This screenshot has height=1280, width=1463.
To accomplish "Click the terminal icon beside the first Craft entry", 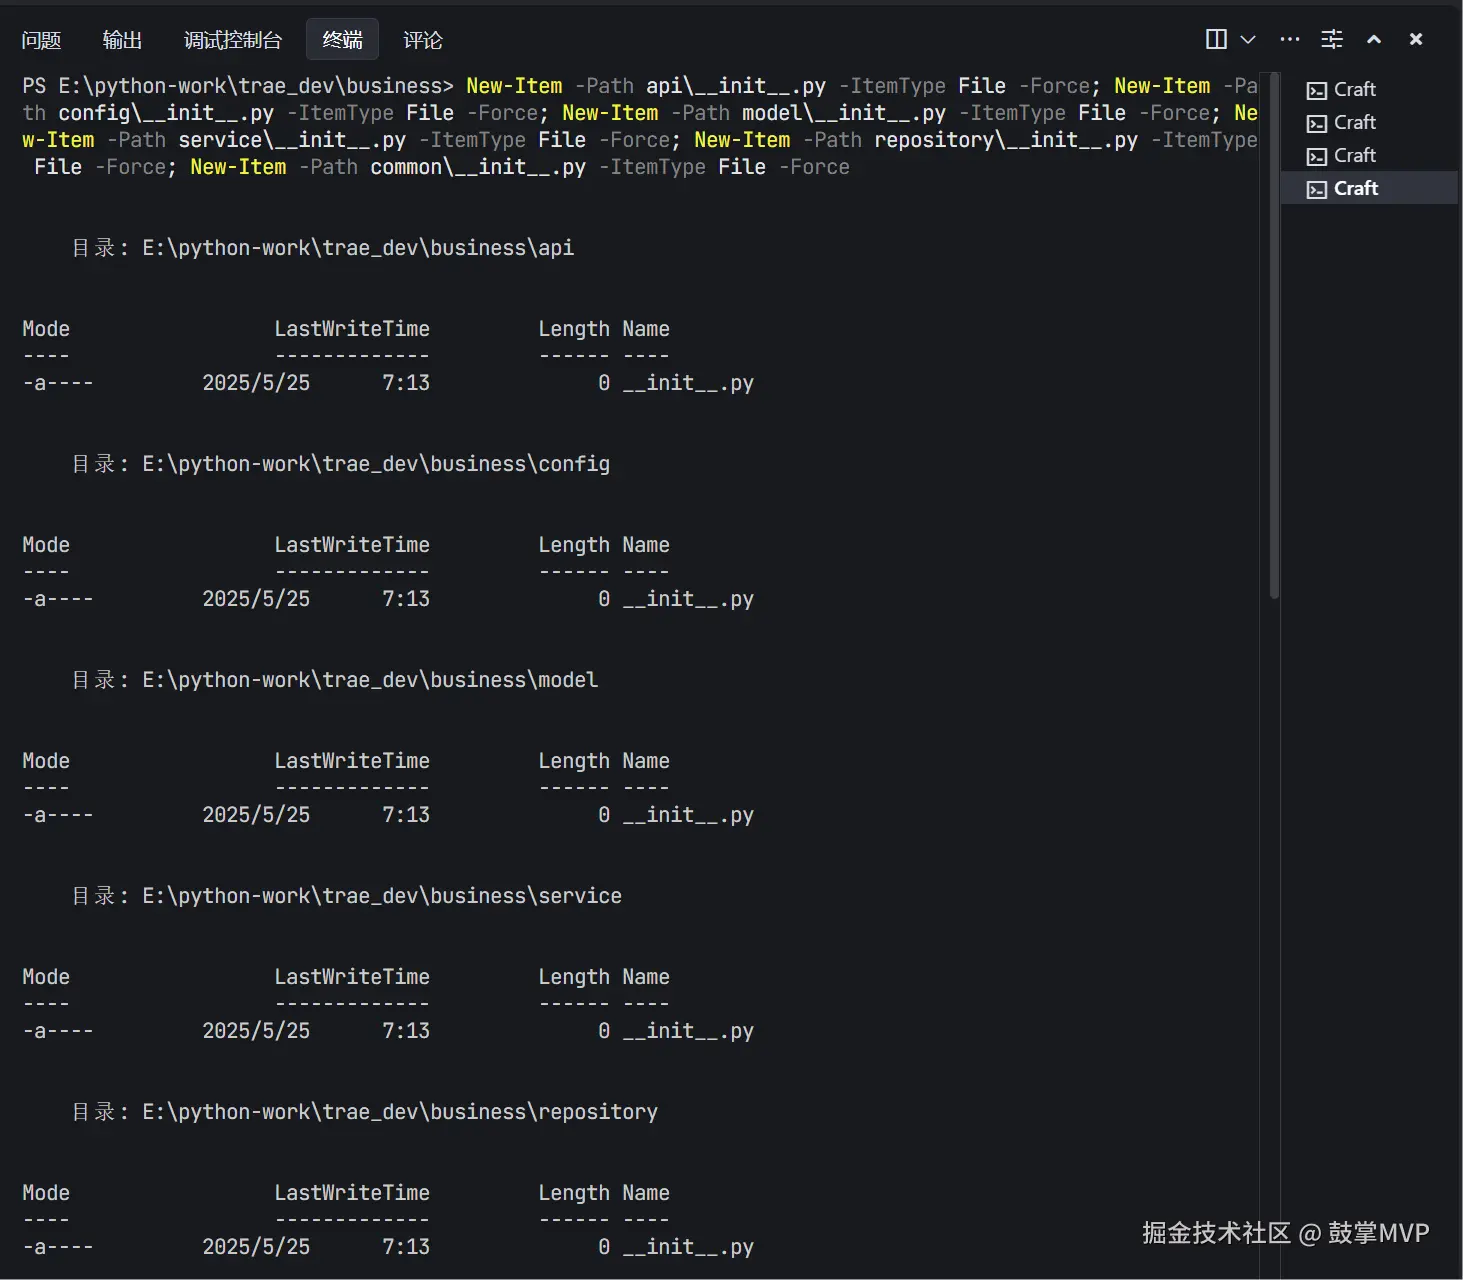I will pos(1317,89).
